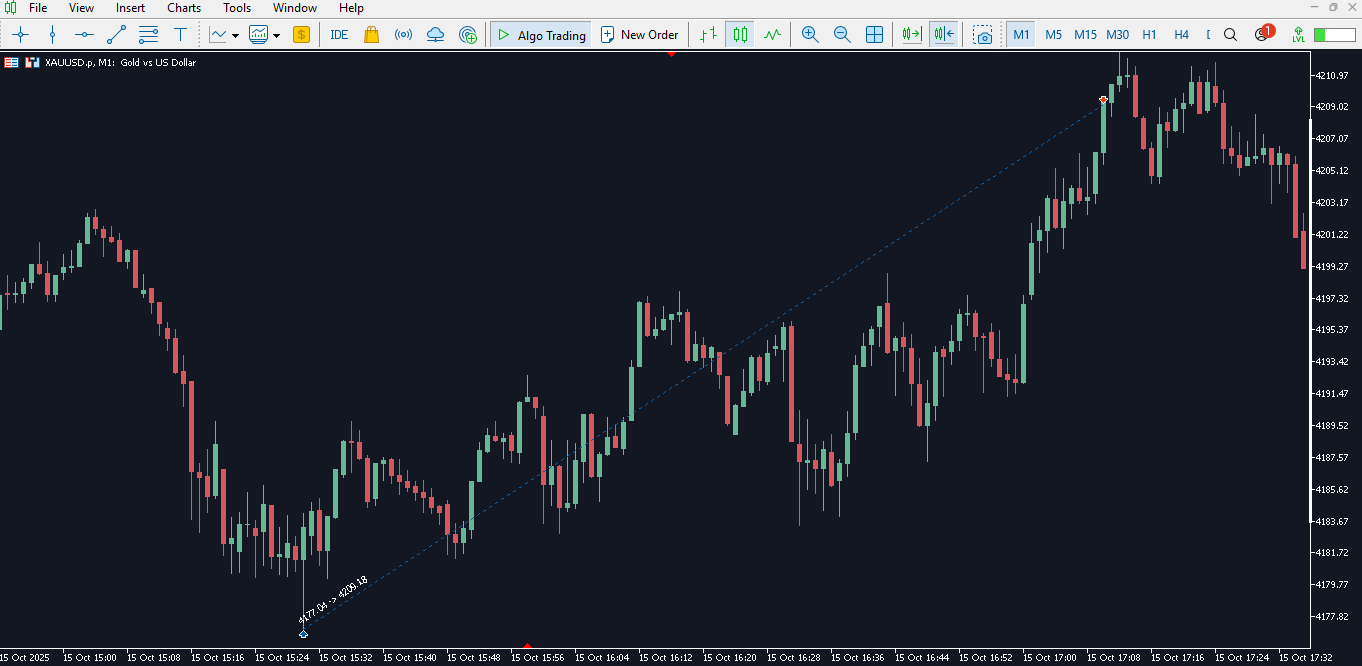
Task: Click the tile windows grid icon
Action: 874,35
